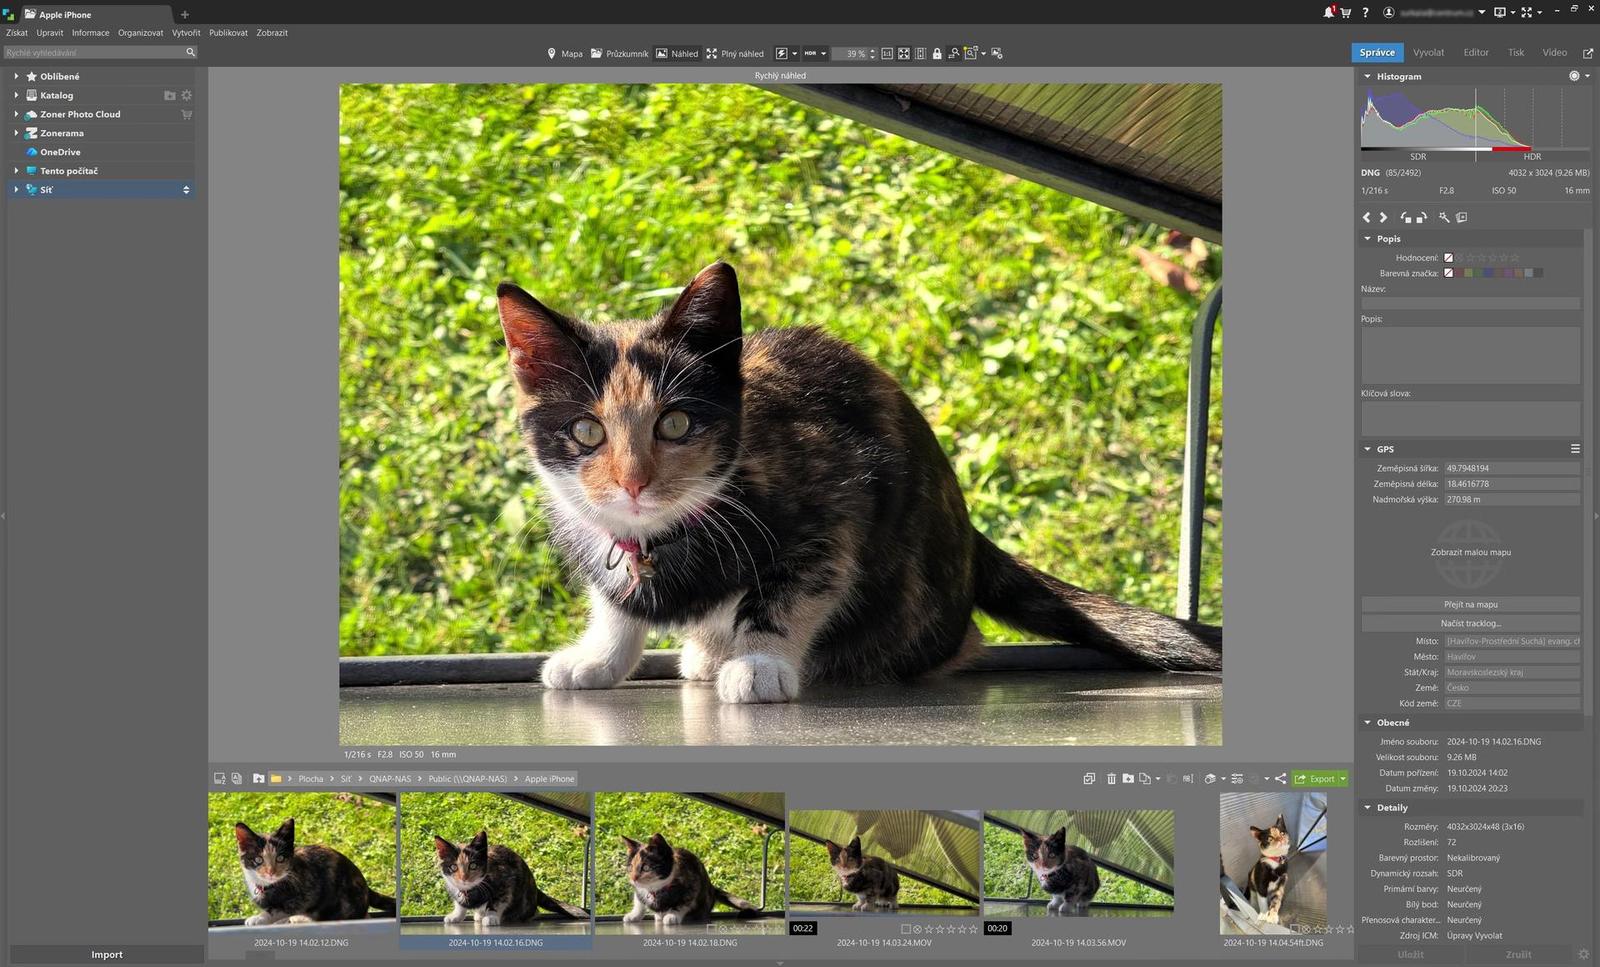Go to next photo using the right arrow

pyautogui.click(x=1383, y=217)
